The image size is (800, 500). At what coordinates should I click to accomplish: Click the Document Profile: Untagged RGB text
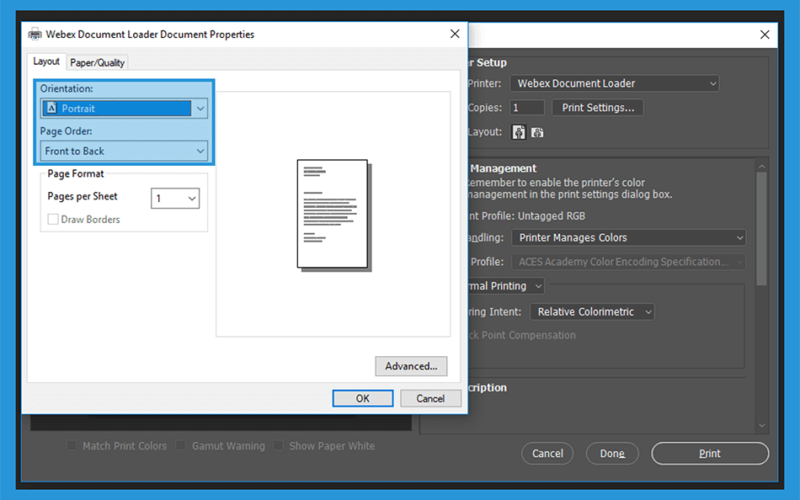point(527,216)
